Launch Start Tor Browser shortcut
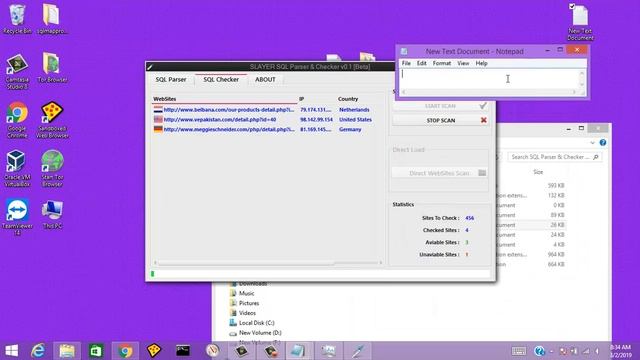Screen dimensions: 640x360 [x=52, y=169]
